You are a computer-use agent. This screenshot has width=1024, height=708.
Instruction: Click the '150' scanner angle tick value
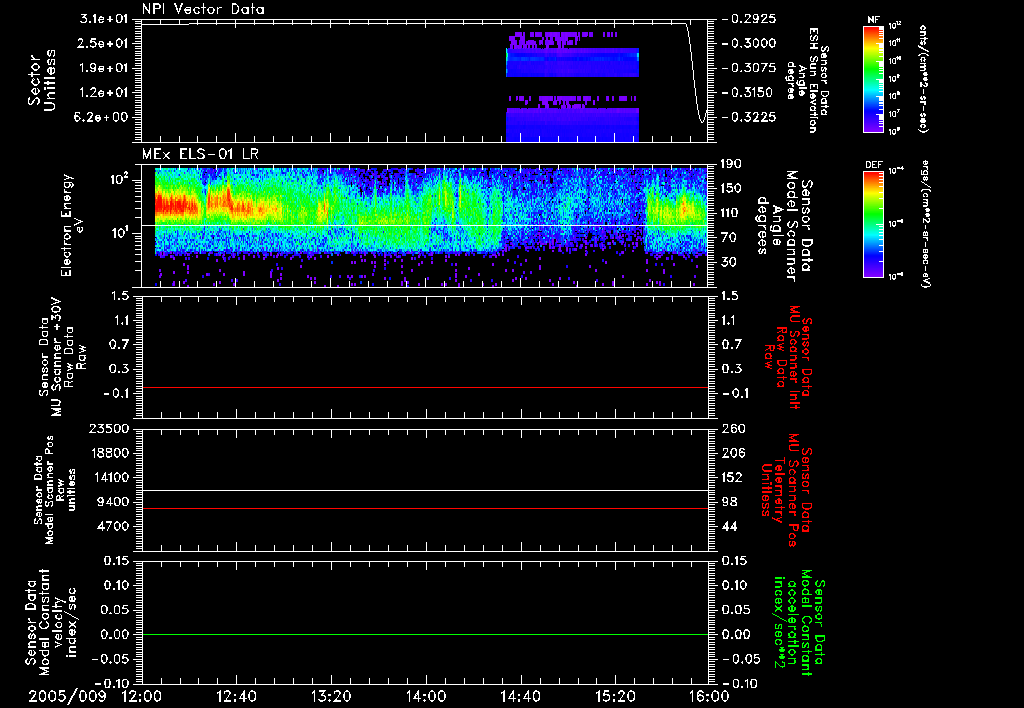coord(731,189)
